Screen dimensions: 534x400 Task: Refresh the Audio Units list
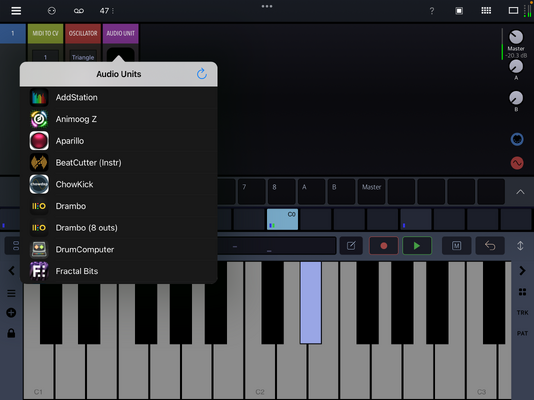coord(202,74)
